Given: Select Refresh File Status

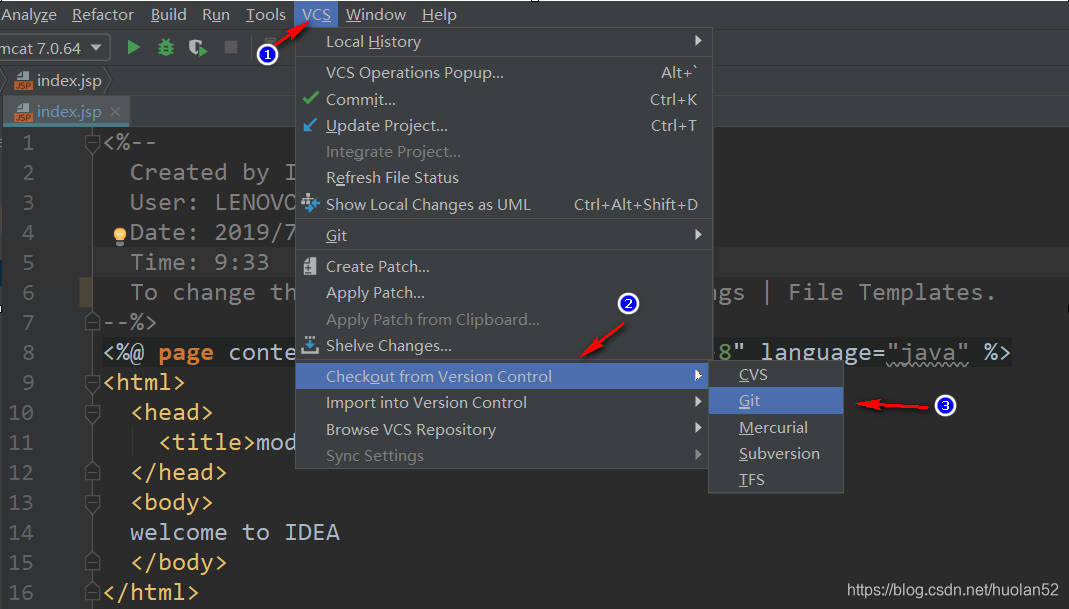Looking at the screenshot, I should 504,178.
